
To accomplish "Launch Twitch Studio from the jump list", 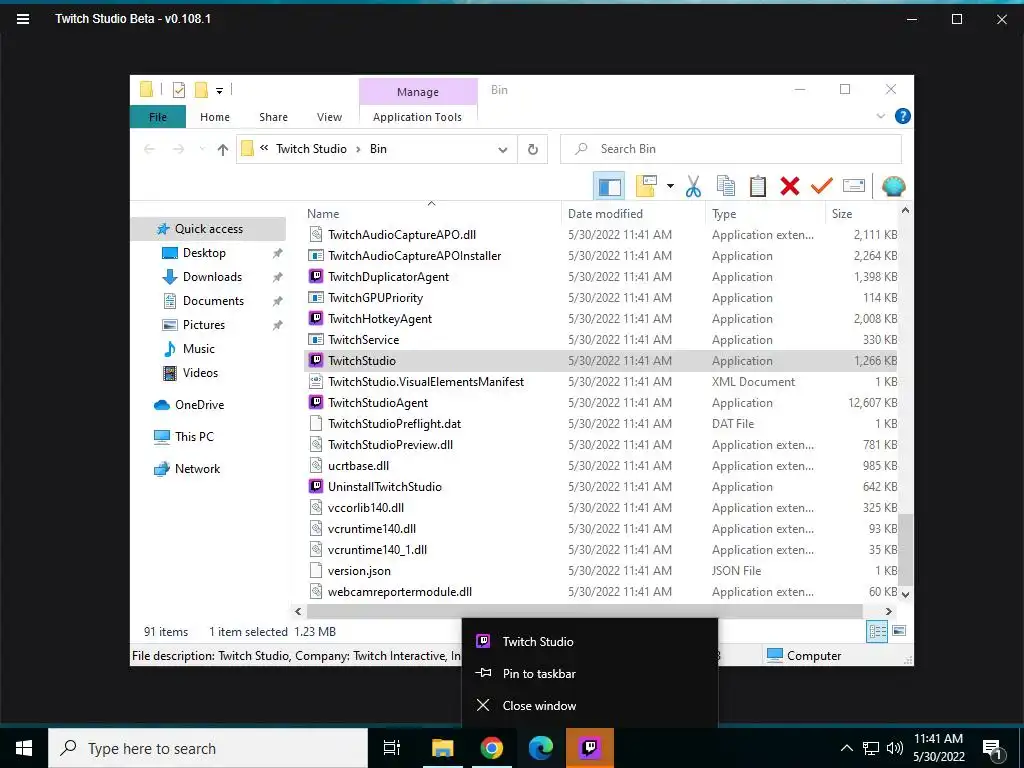I will point(589,641).
